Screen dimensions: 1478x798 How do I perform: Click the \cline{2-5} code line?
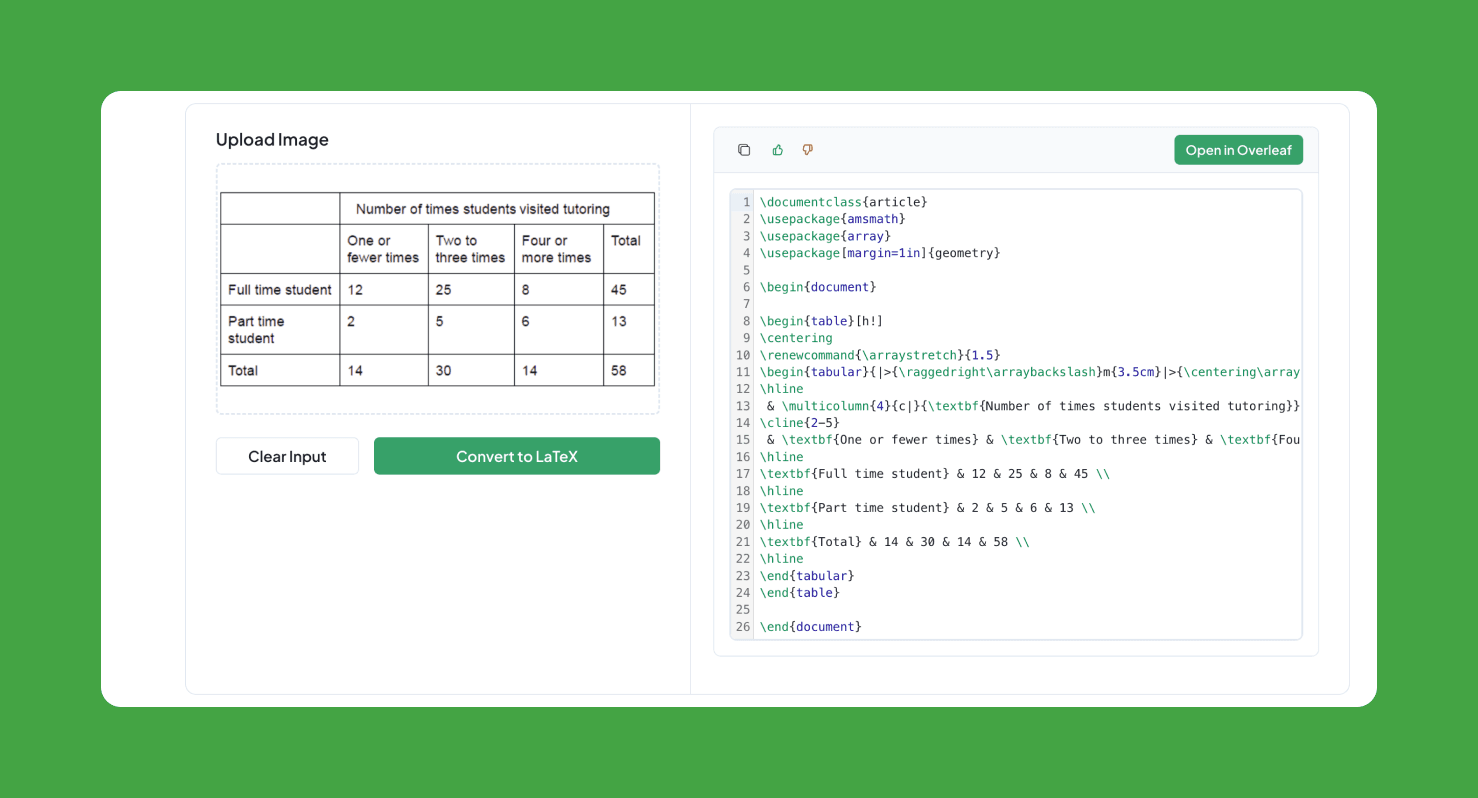tap(799, 423)
